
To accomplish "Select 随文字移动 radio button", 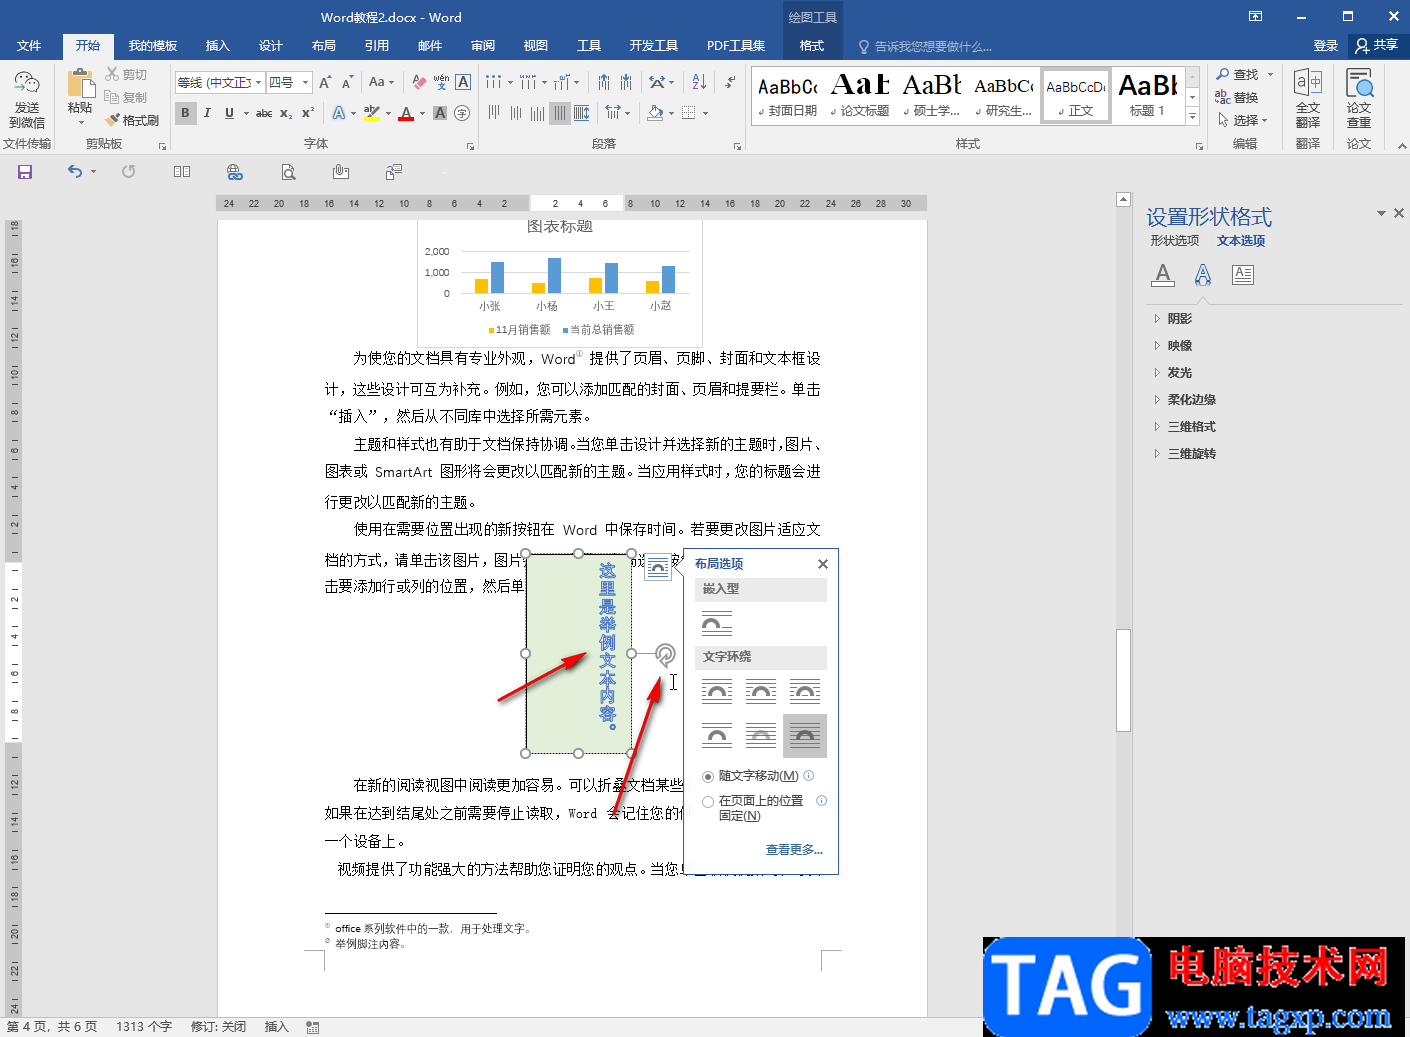I will pyautogui.click(x=708, y=776).
